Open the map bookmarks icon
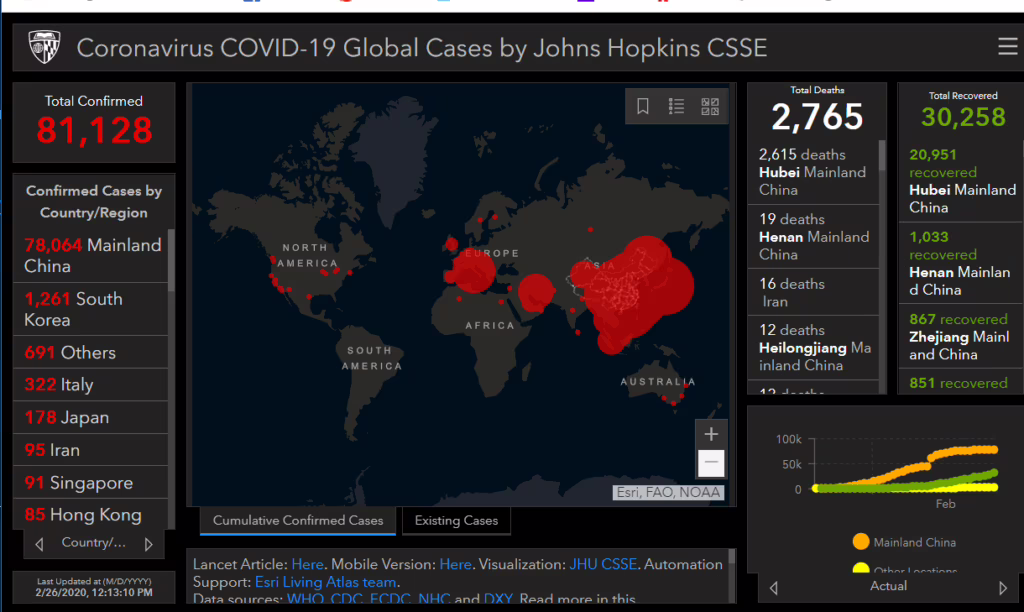Image resolution: width=1024 pixels, height=612 pixels. coord(643,106)
